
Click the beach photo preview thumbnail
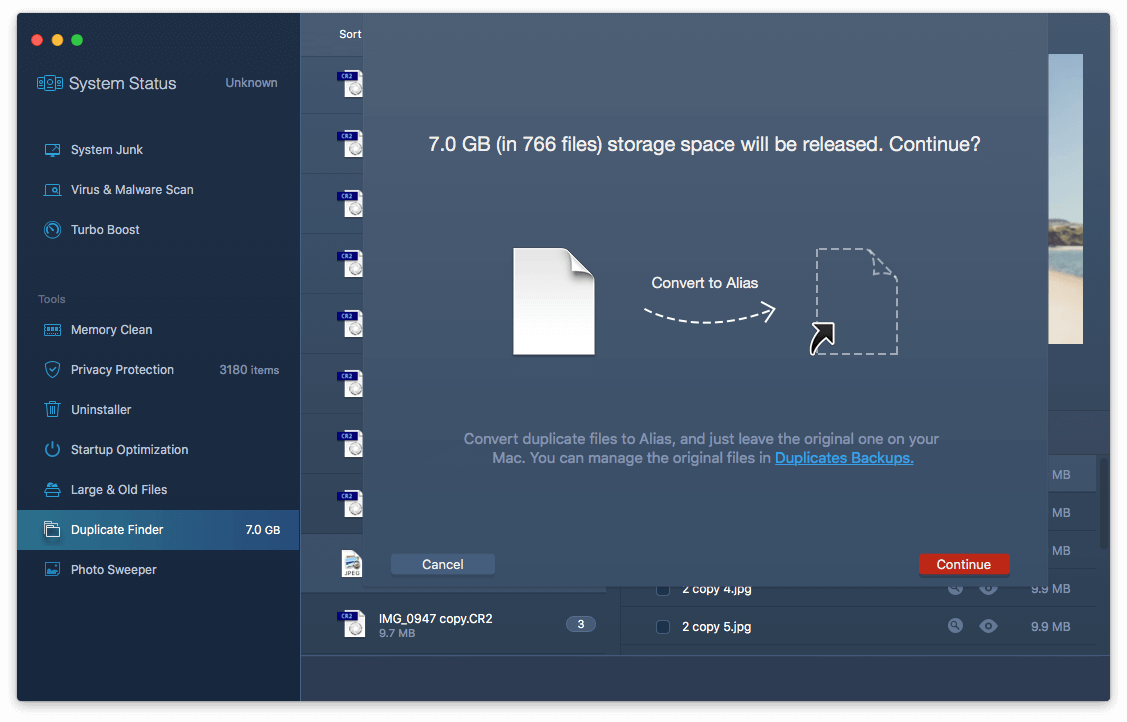[1065, 199]
